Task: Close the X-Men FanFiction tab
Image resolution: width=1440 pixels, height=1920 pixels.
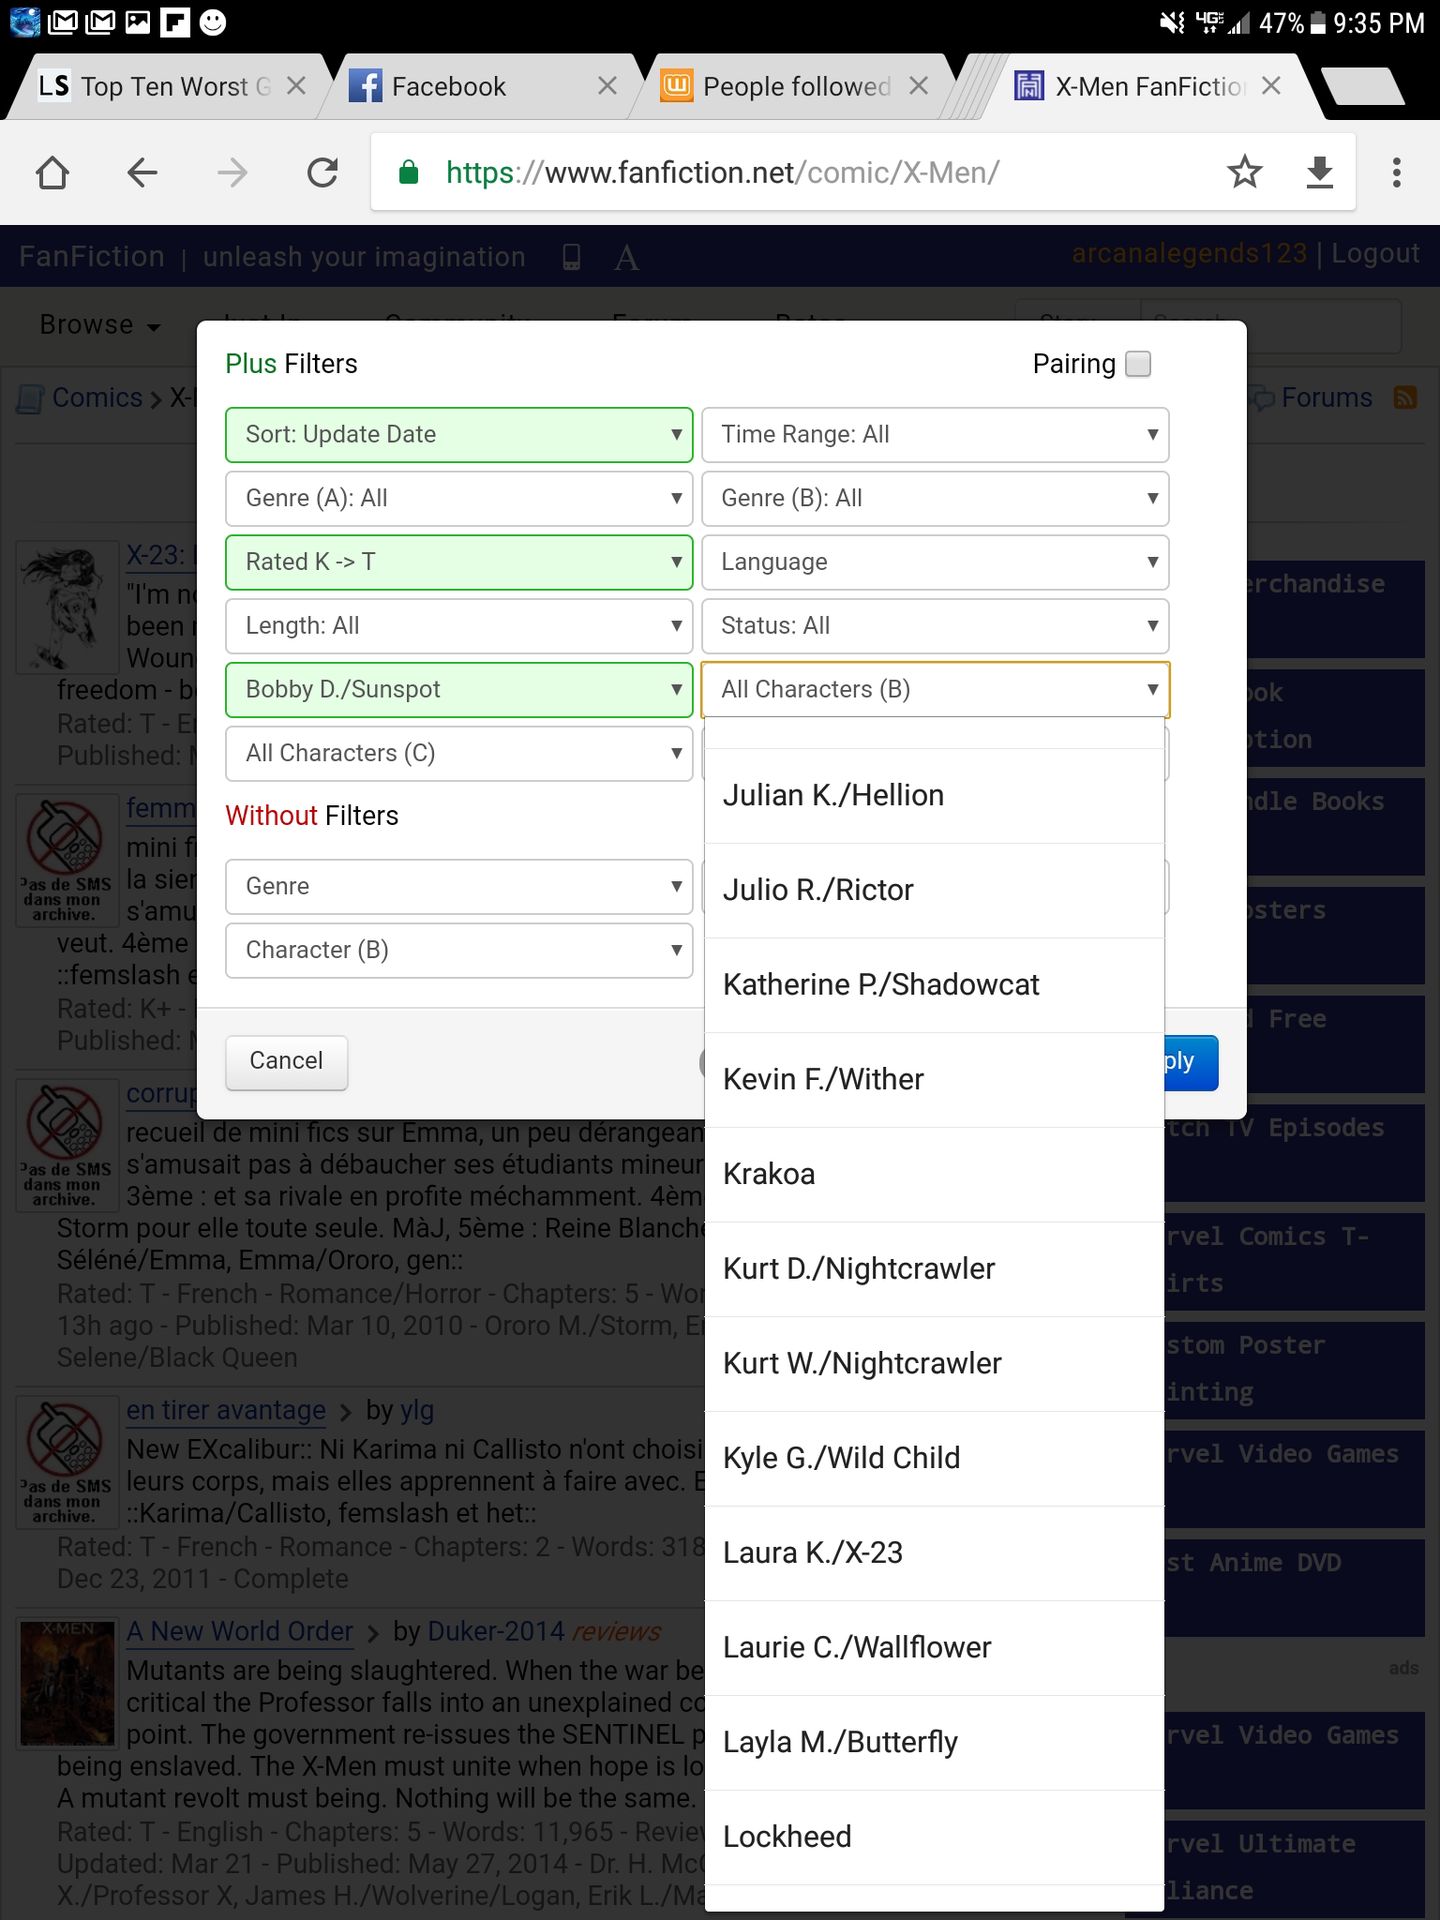Action: point(1271,86)
